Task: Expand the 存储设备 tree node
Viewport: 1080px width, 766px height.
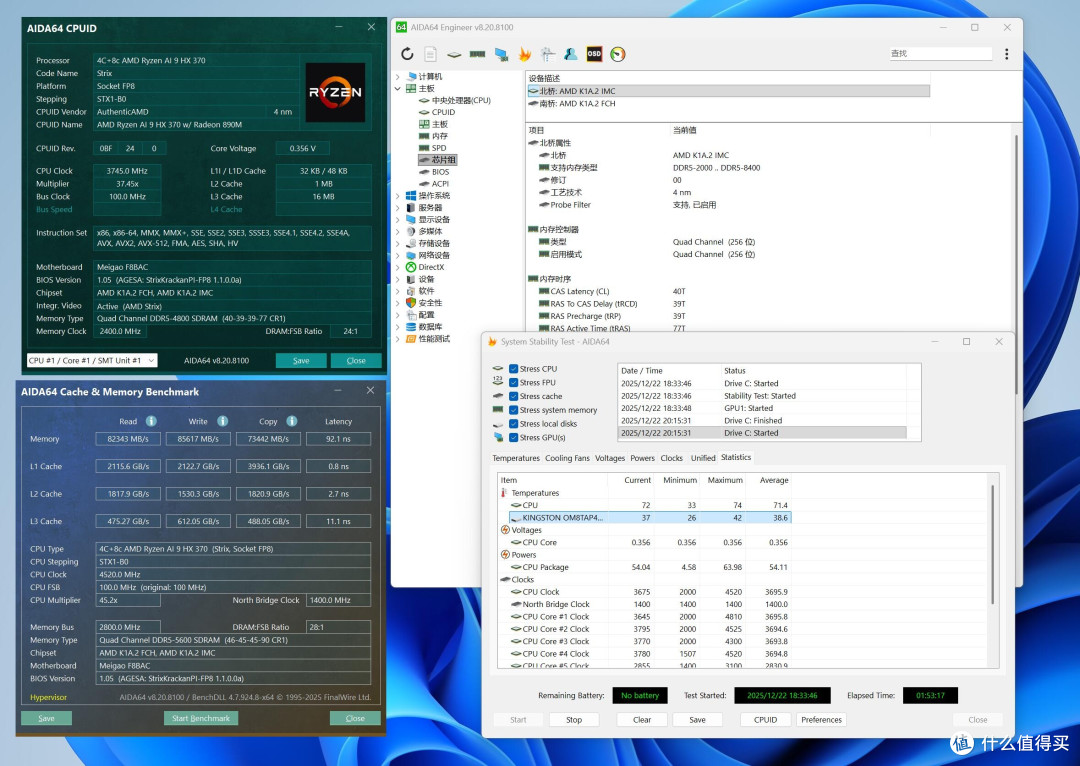Action: pos(397,243)
